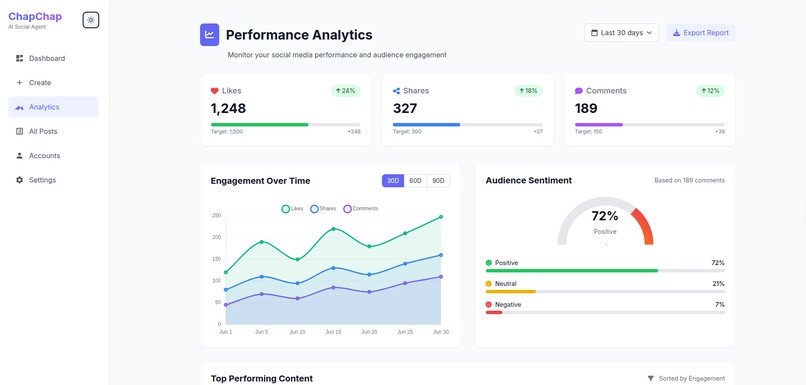Click the Analytics chart icon in sidebar
This screenshot has height=385, width=806.
[x=20, y=107]
